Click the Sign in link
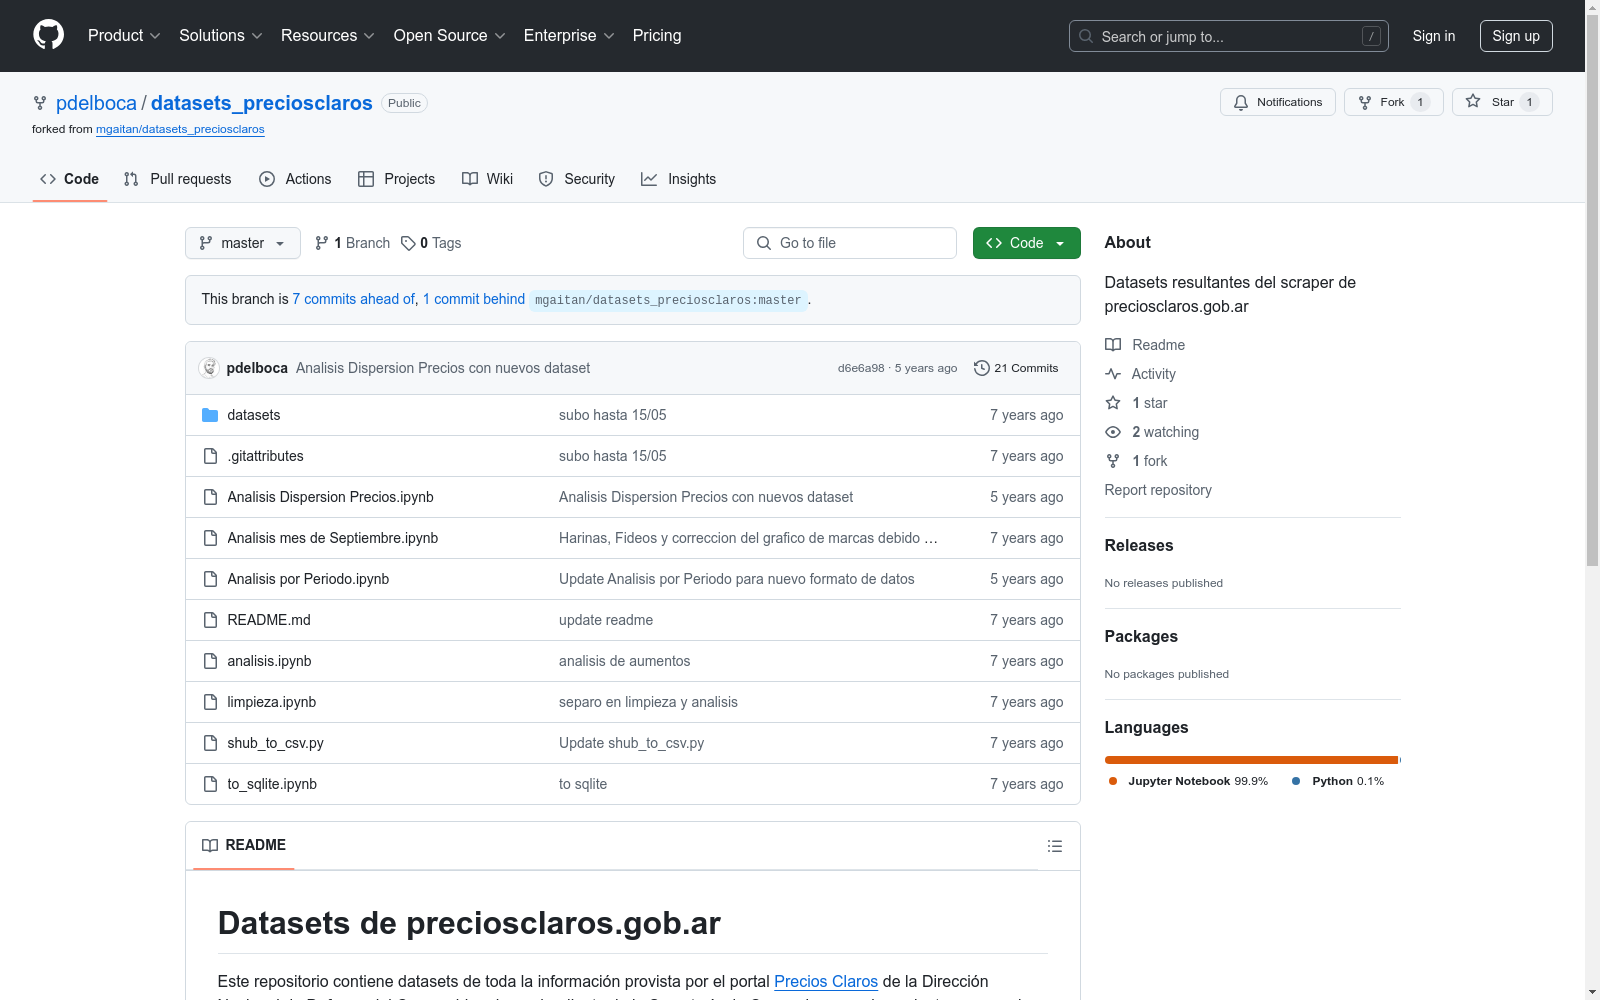1600x1000 pixels. [1434, 36]
